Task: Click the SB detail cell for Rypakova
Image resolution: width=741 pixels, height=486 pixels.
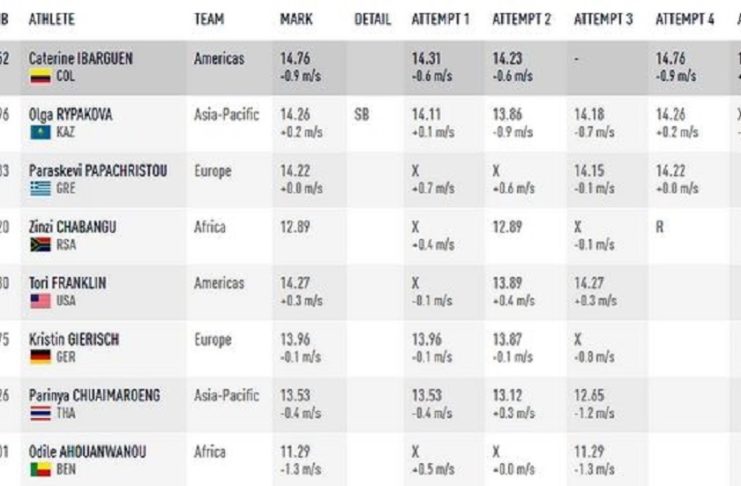Action: (361, 115)
